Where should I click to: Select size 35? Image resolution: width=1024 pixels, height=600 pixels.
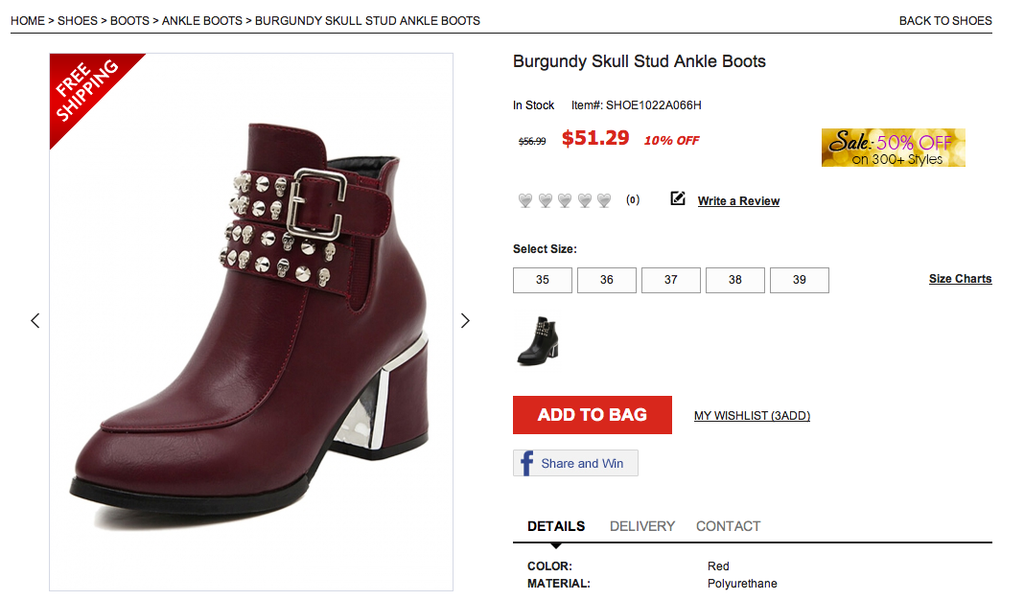542,280
